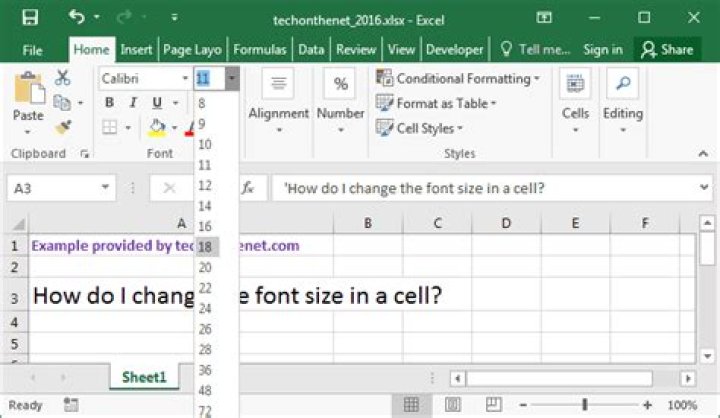Collapse the font size dropdown arrow
Screen dimensions: 720x418
pos(232,79)
